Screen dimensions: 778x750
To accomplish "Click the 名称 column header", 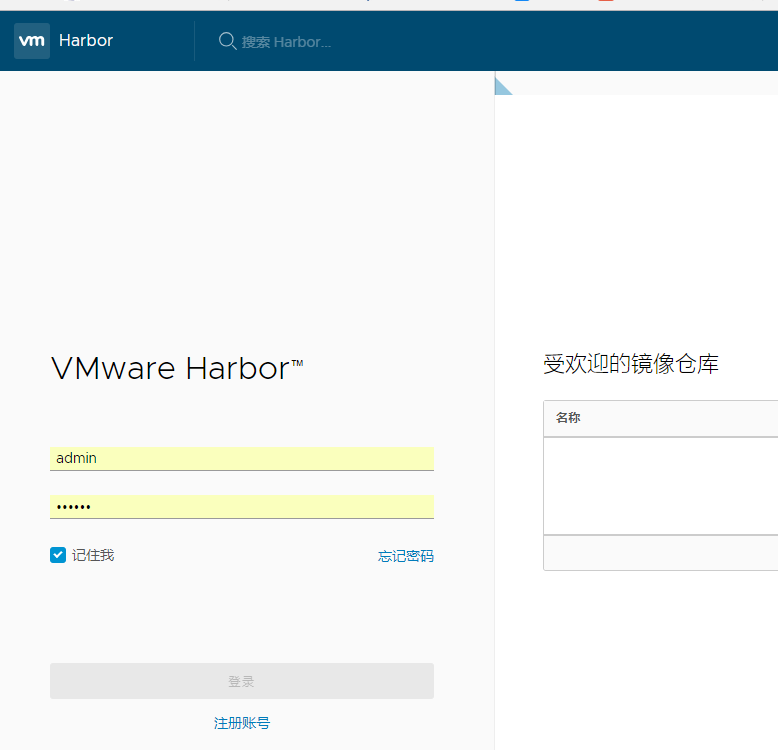I will [568, 418].
